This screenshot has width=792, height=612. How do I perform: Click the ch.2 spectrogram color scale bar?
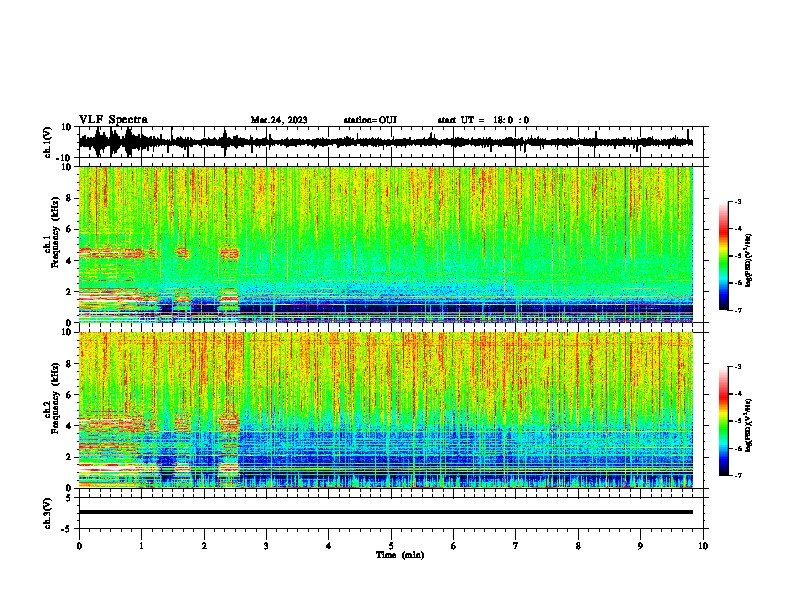(x=723, y=421)
